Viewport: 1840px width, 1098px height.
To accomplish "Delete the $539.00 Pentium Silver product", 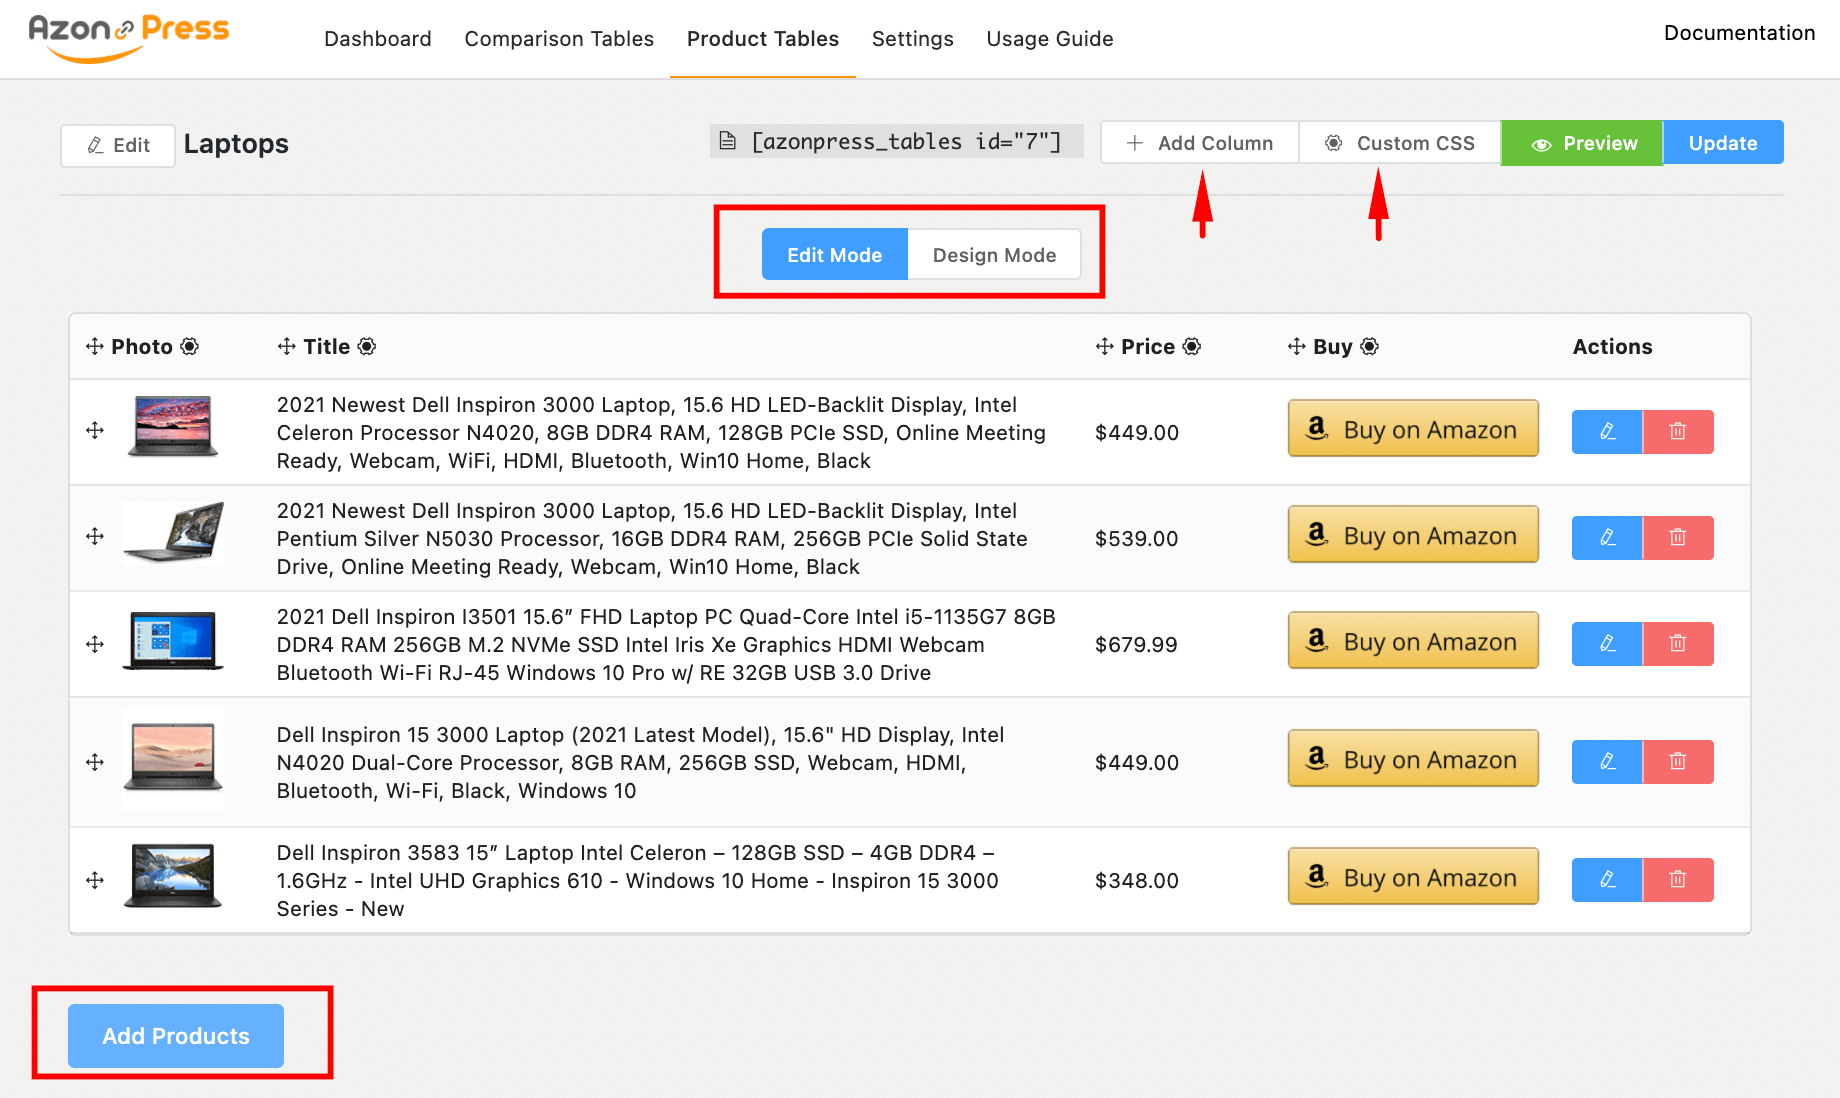I will point(1678,538).
